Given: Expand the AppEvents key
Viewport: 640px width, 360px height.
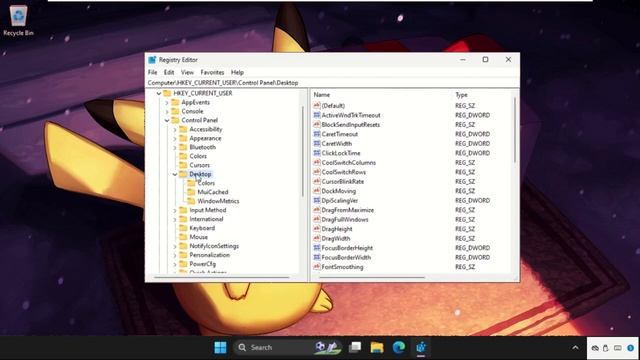Looking at the screenshot, I should [x=167, y=102].
